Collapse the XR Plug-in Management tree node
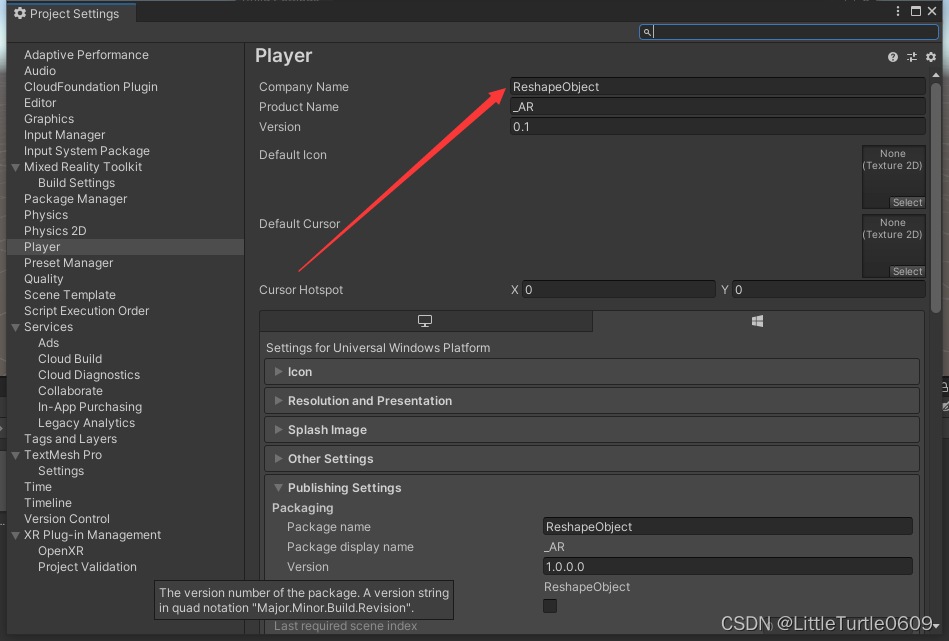The height and width of the screenshot is (641, 949). click(16, 535)
